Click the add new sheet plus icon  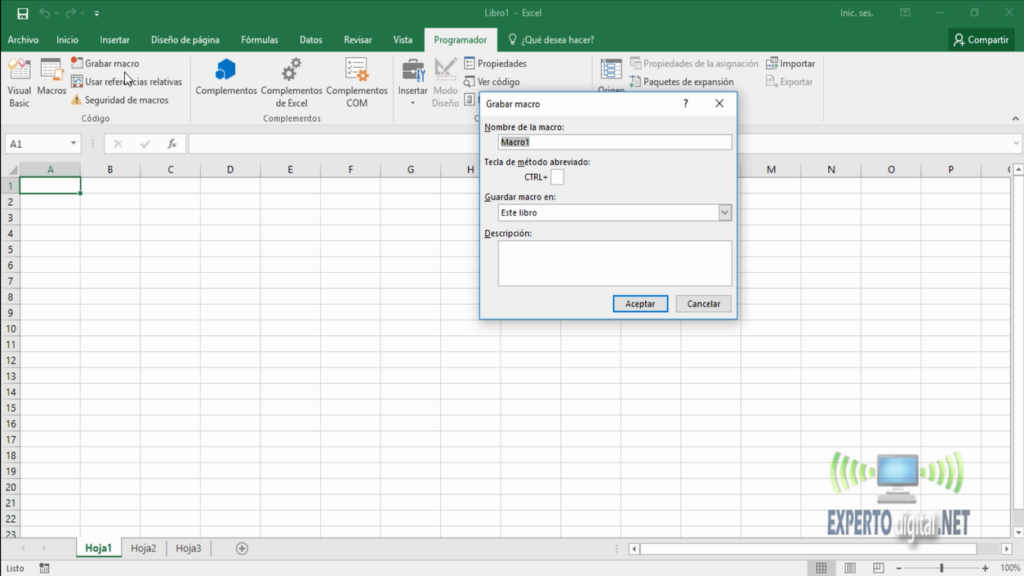242,548
